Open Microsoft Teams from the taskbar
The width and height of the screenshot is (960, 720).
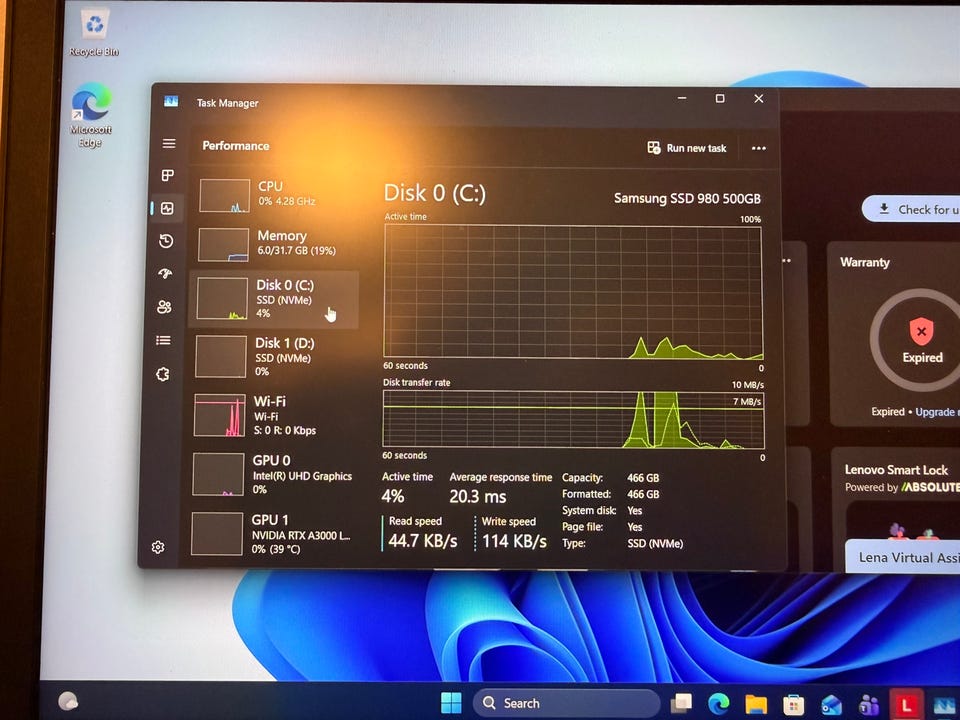coord(868,706)
